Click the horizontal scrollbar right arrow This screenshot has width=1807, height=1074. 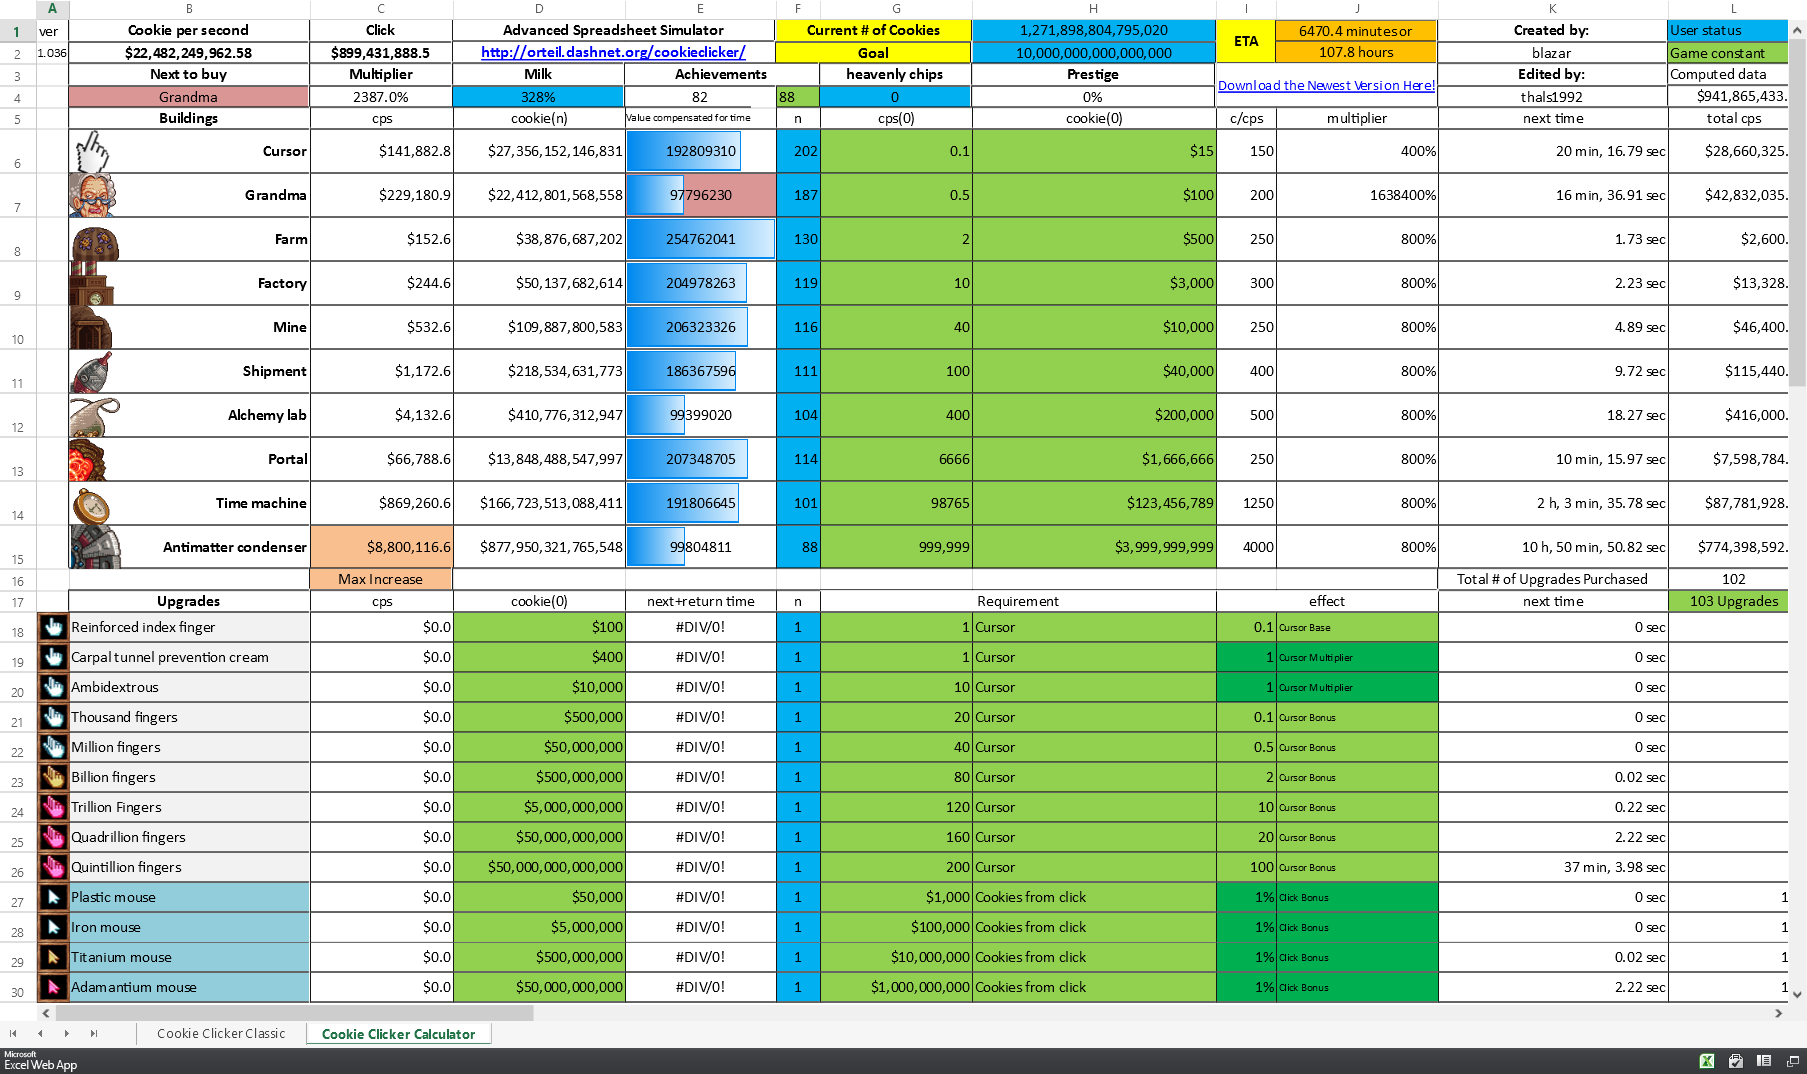[1778, 1013]
